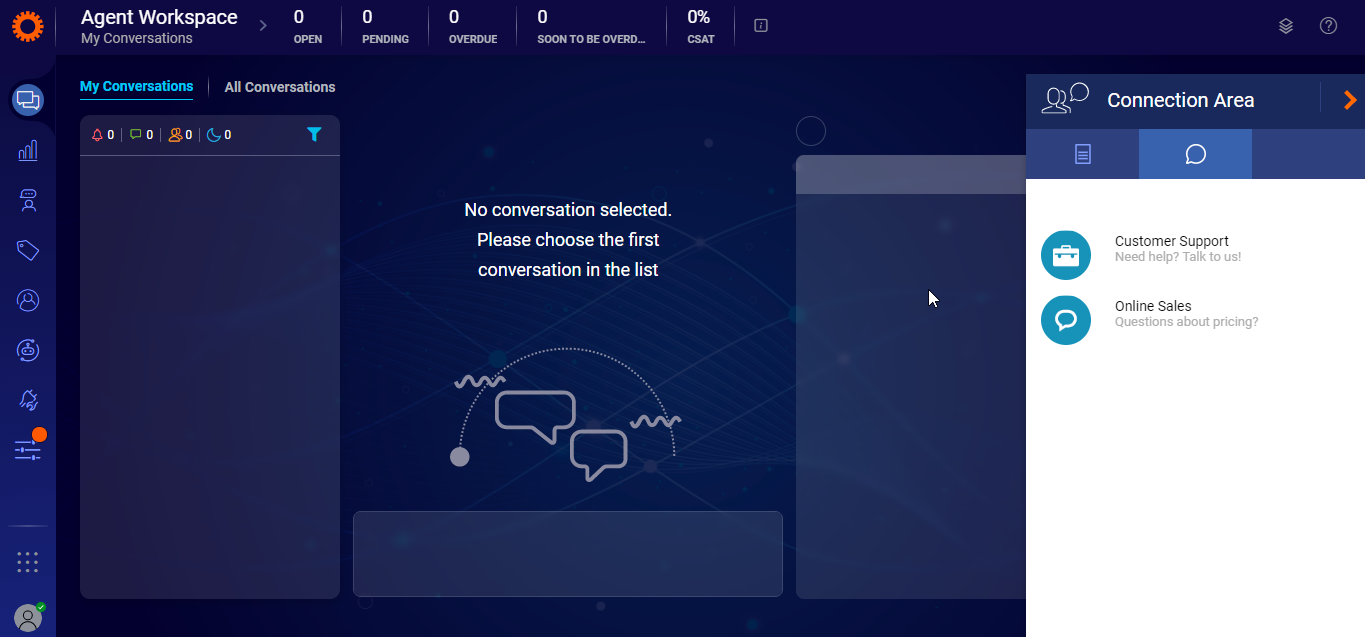Open the document tab in Connection Area
Screen dimensions: 1365x637
(x=1082, y=154)
